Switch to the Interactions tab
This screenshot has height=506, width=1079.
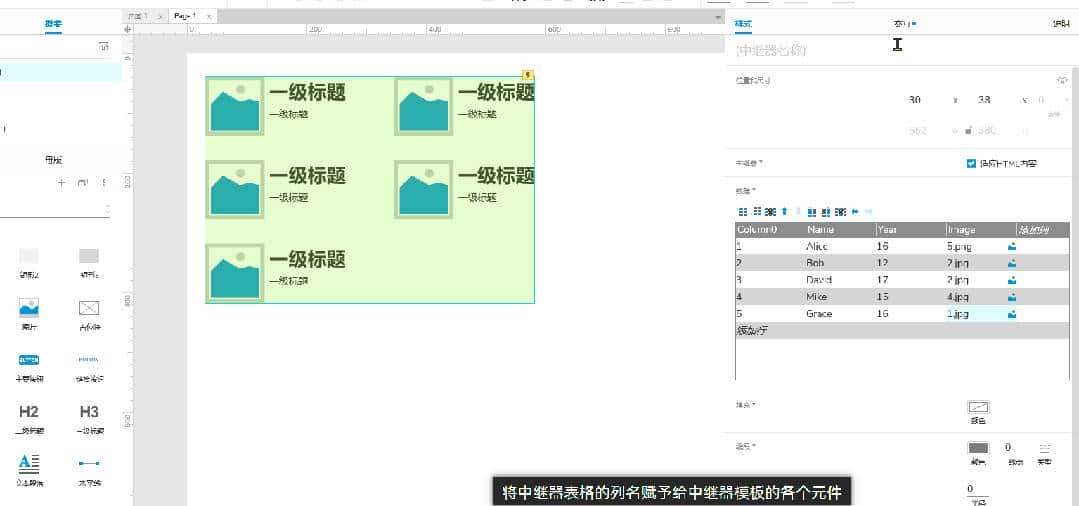[904, 23]
